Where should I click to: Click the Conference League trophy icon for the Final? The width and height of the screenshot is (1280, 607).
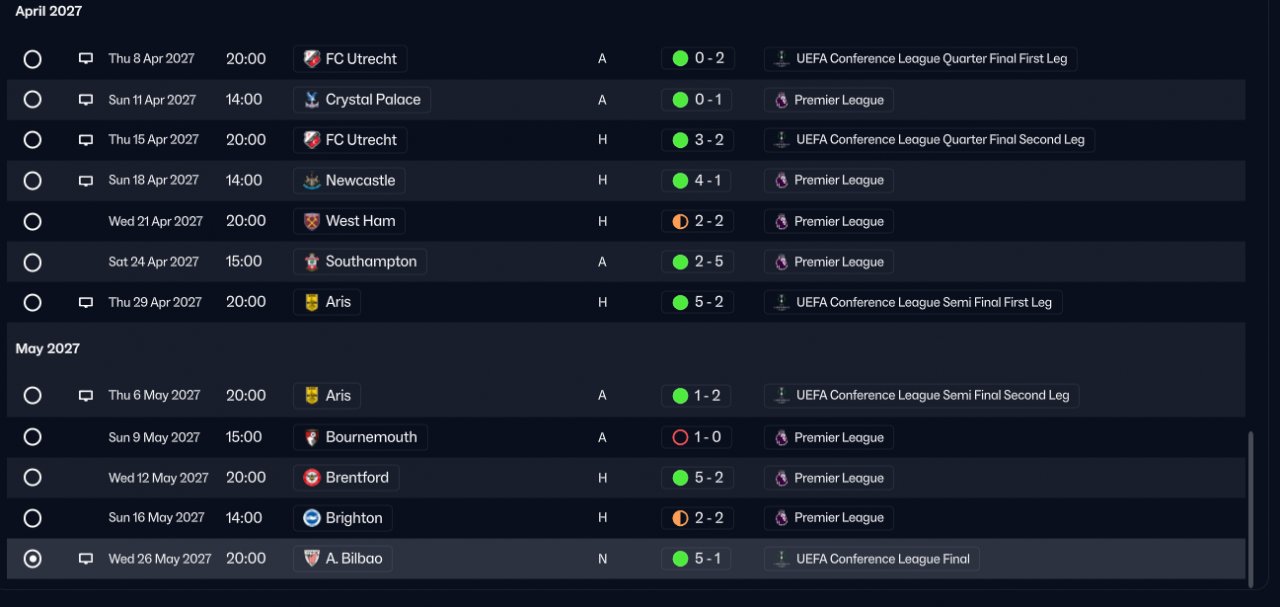tap(782, 559)
